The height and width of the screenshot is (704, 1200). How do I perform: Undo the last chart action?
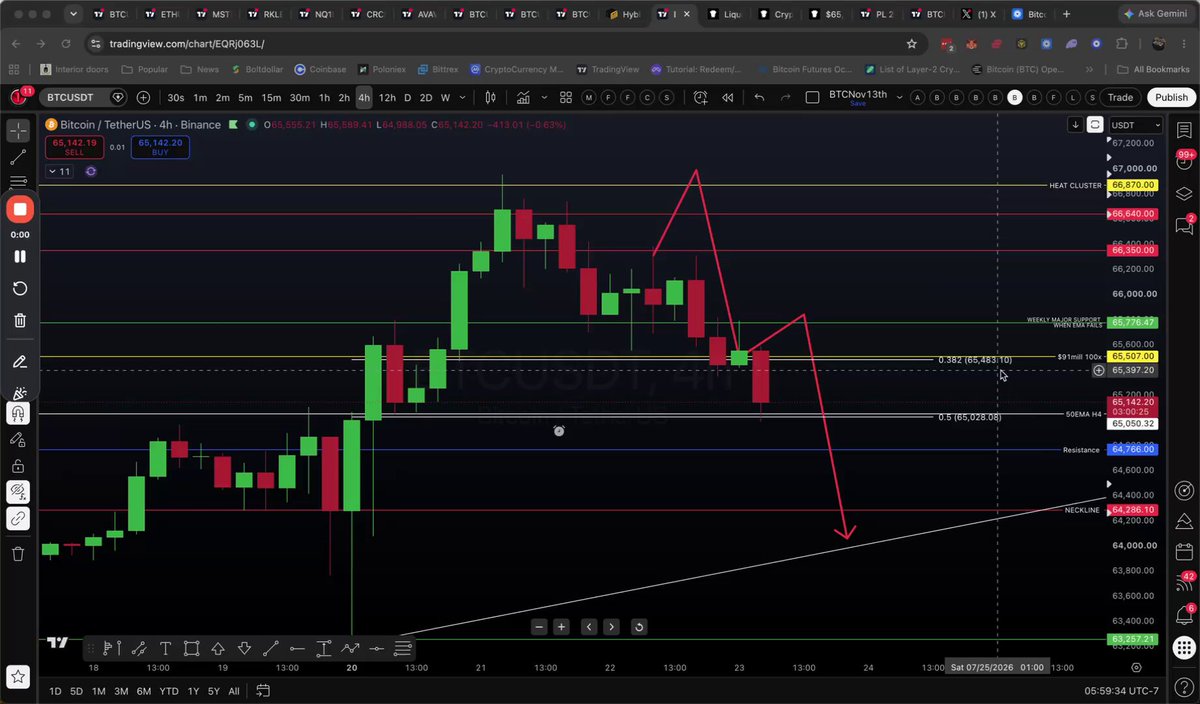pyautogui.click(x=759, y=97)
